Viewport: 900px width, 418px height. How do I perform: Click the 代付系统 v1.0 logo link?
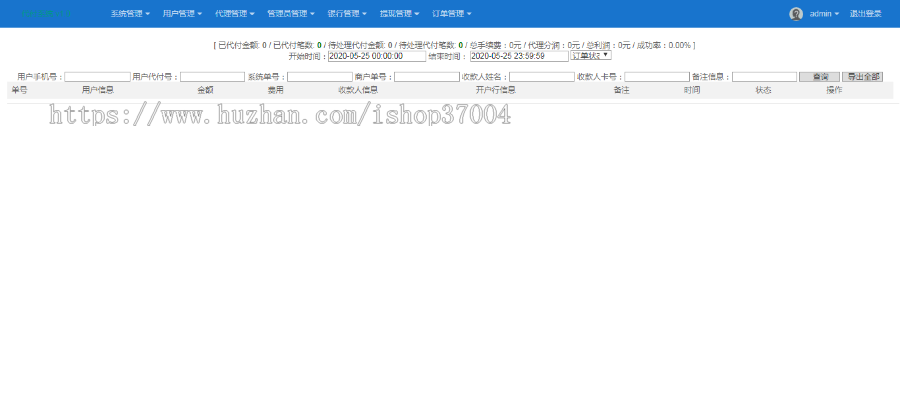46,14
